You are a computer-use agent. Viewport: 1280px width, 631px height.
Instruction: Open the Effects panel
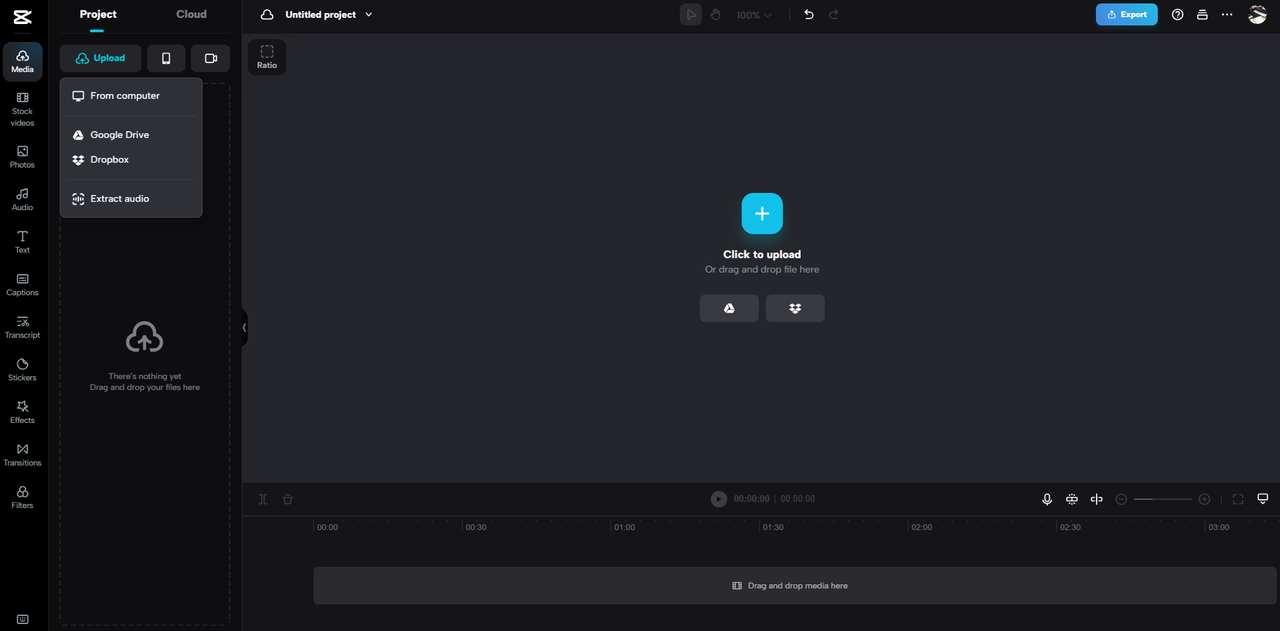coord(22,413)
